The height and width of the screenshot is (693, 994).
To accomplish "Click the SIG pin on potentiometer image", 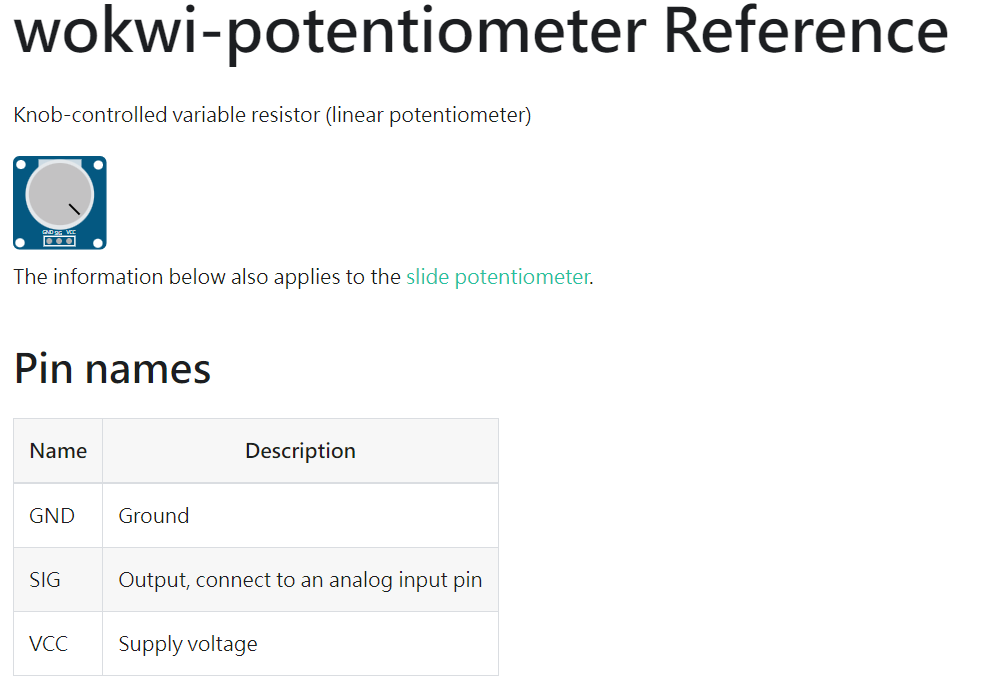I will pyautogui.click(x=59, y=241).
